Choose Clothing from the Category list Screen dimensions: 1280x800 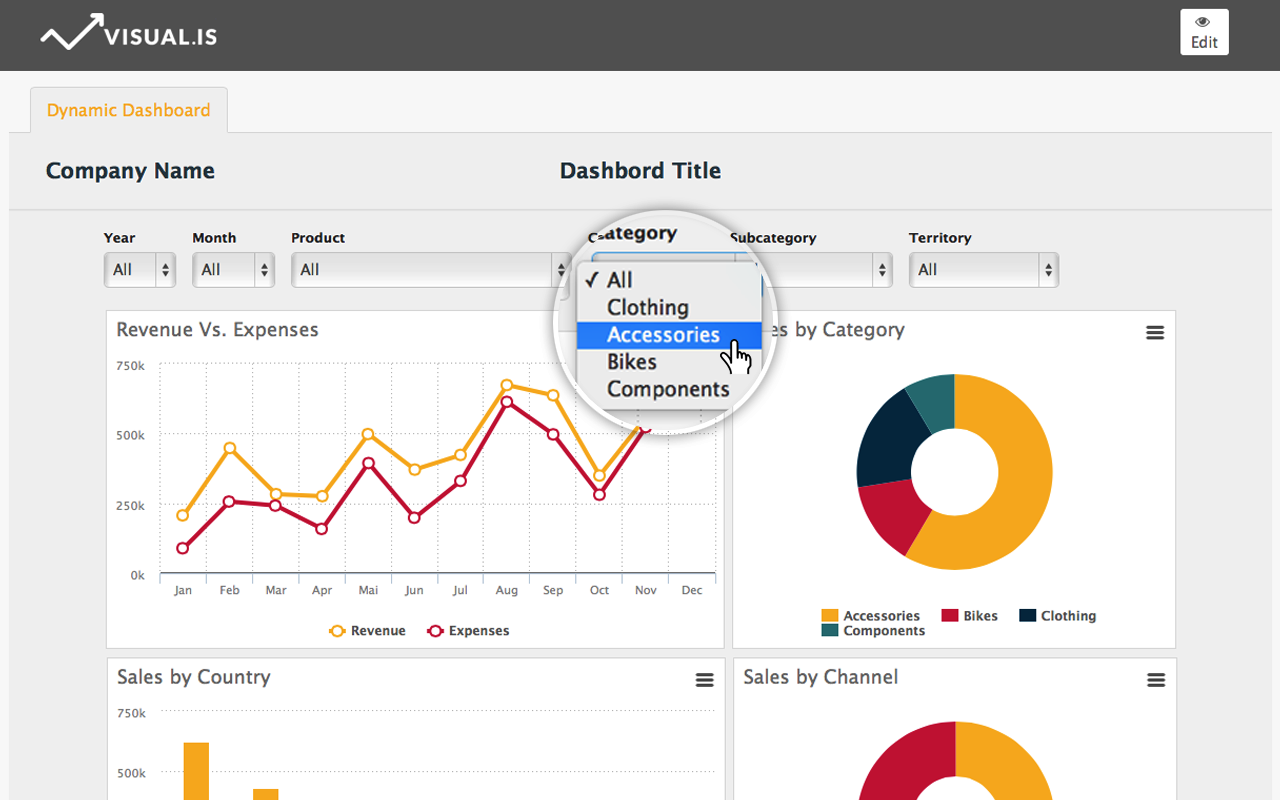tap(669, 307)
